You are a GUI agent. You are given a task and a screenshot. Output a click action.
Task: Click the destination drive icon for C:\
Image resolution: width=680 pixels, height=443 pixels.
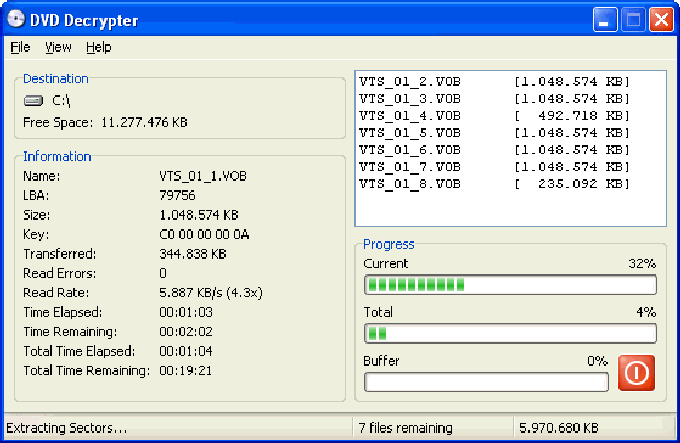[33, 101]
